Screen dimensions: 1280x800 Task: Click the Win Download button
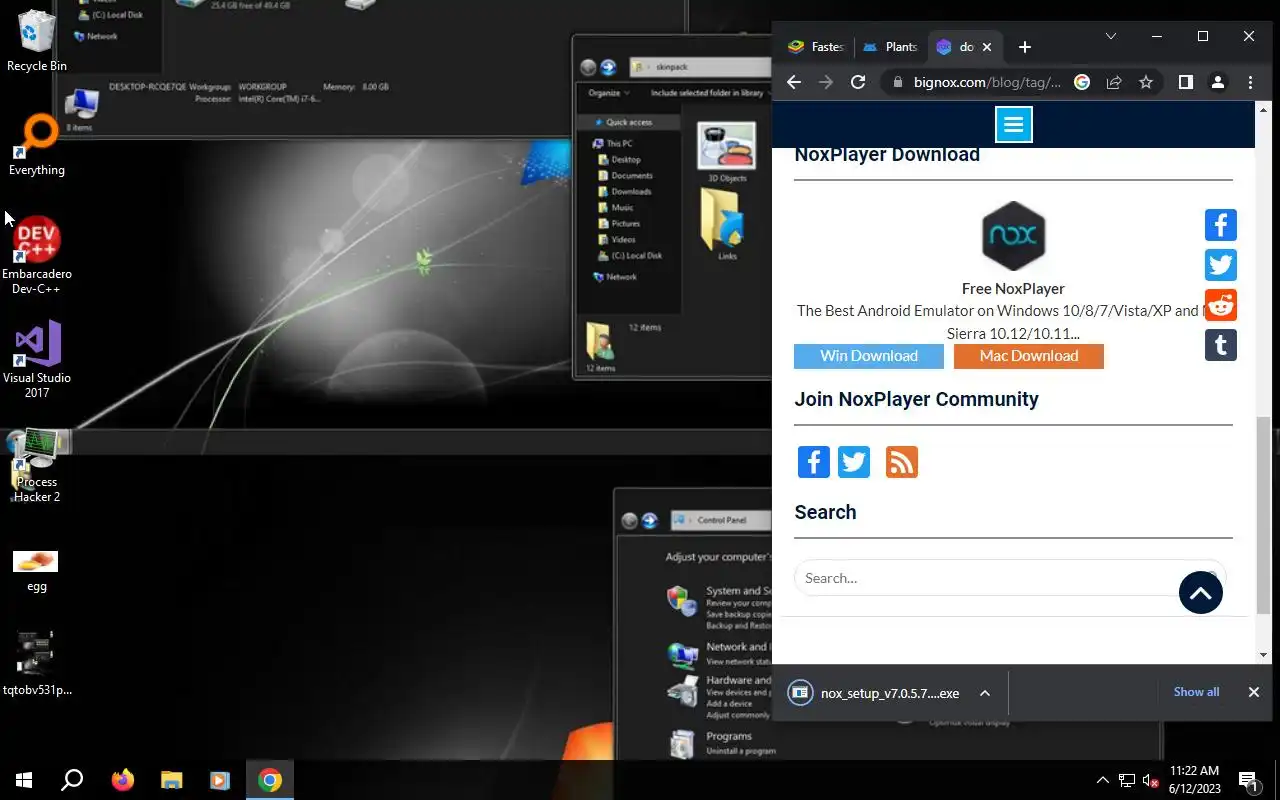pyautogui.click(x=869, y=356)
